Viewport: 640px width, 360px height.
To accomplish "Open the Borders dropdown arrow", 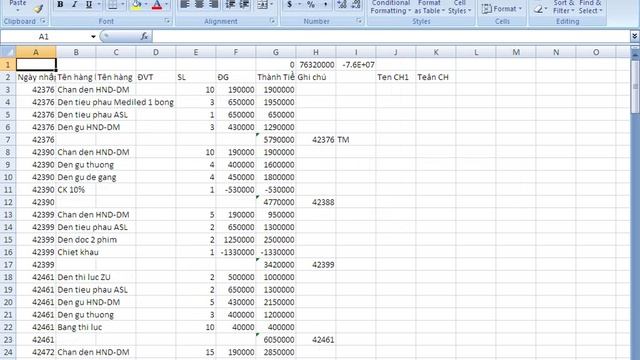I will [122, 5].
